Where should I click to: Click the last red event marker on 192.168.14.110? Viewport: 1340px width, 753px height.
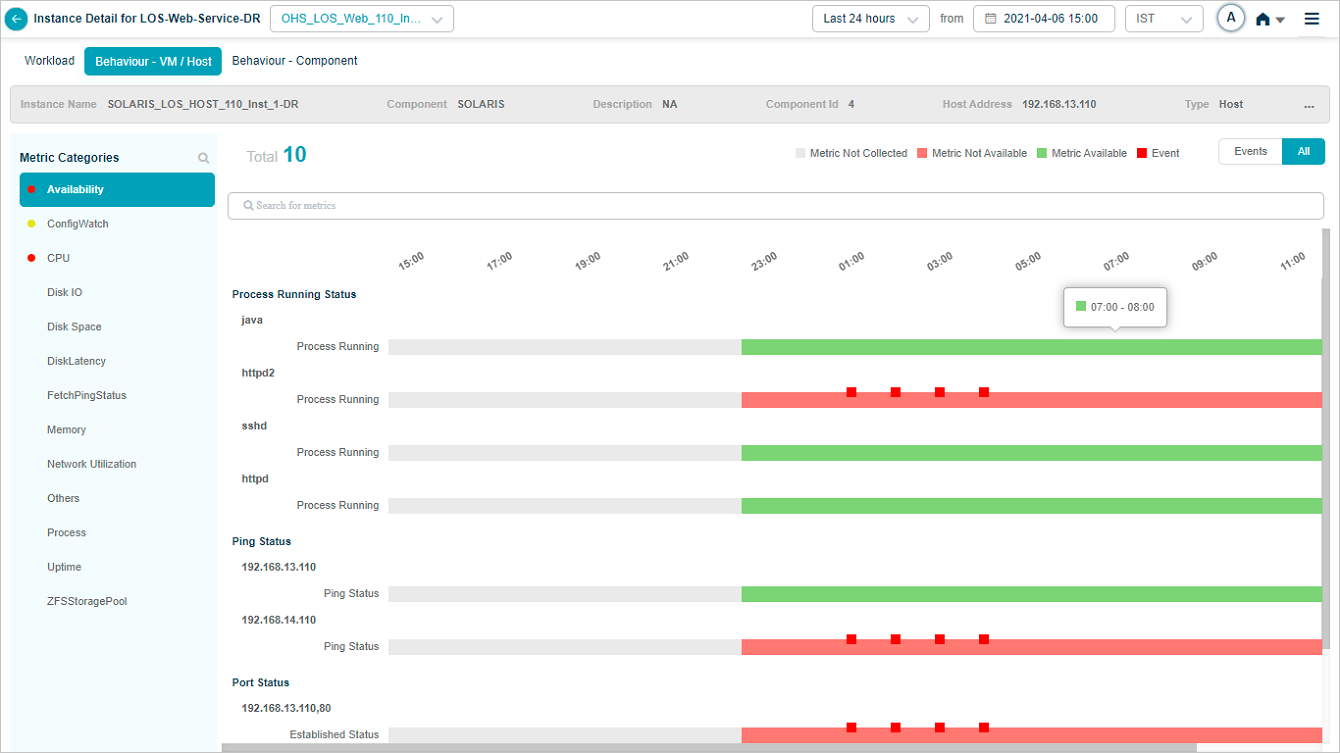(984, 639)
